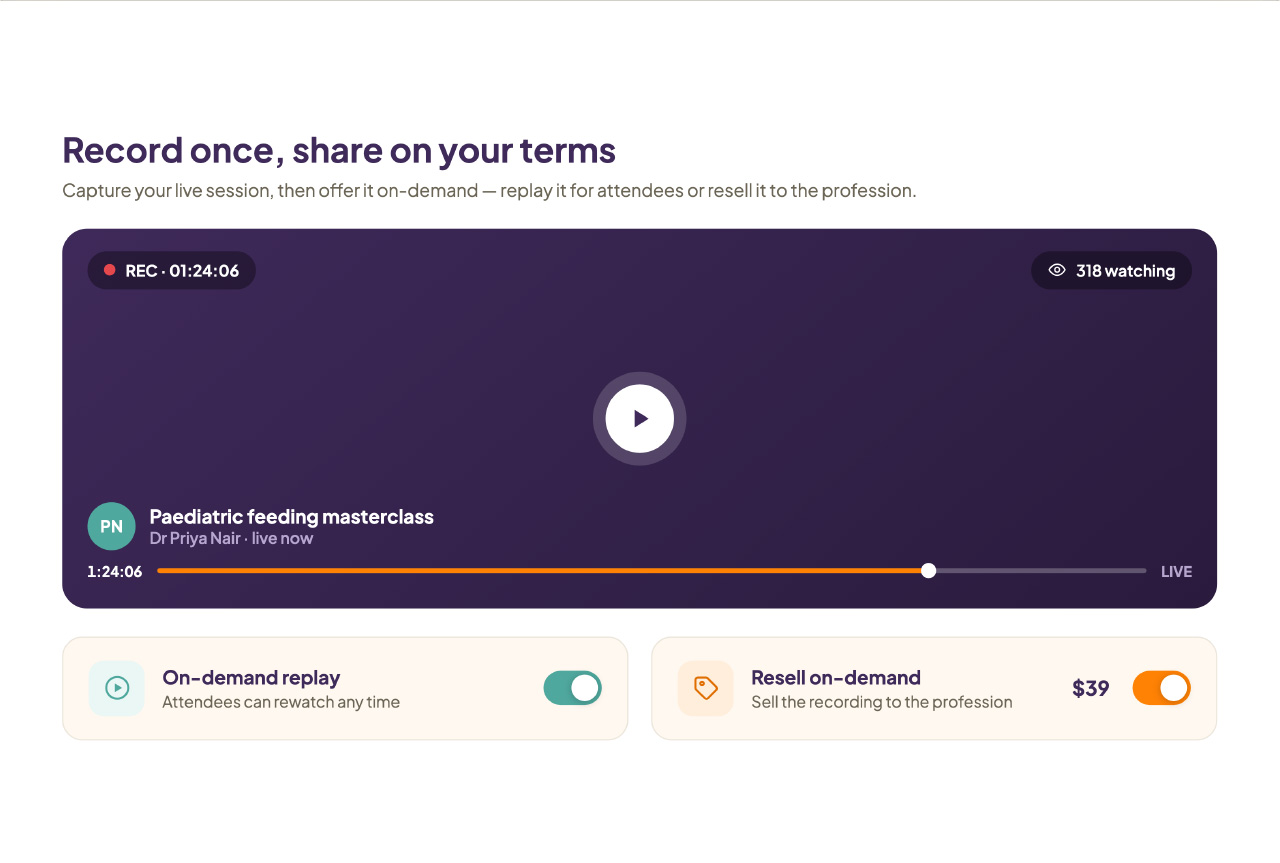Click Attendees can rewatch any time text
The height and width of the screenshot is (863, 1280).
pyautogui.click(x=281, y=702)
